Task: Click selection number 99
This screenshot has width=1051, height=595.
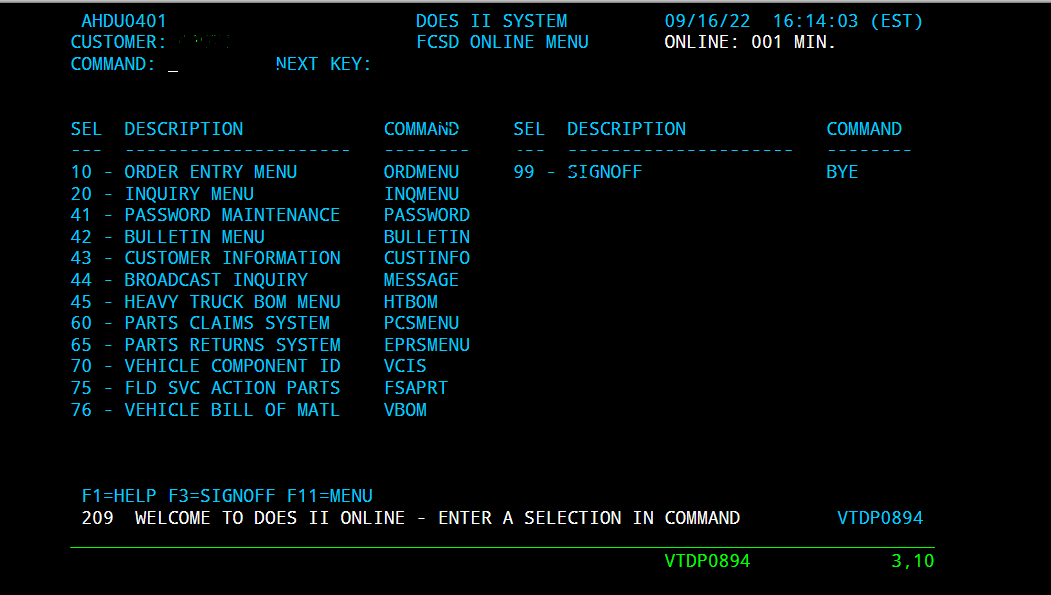Action: (524, 172)
